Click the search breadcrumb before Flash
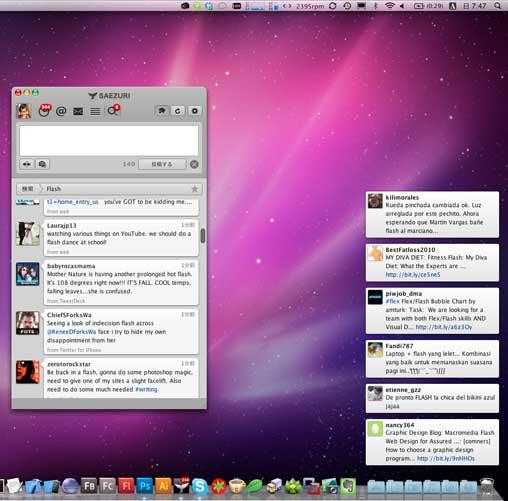Image resolution: width=508 pixels, height=501 pixels. [x=28, y=189]
